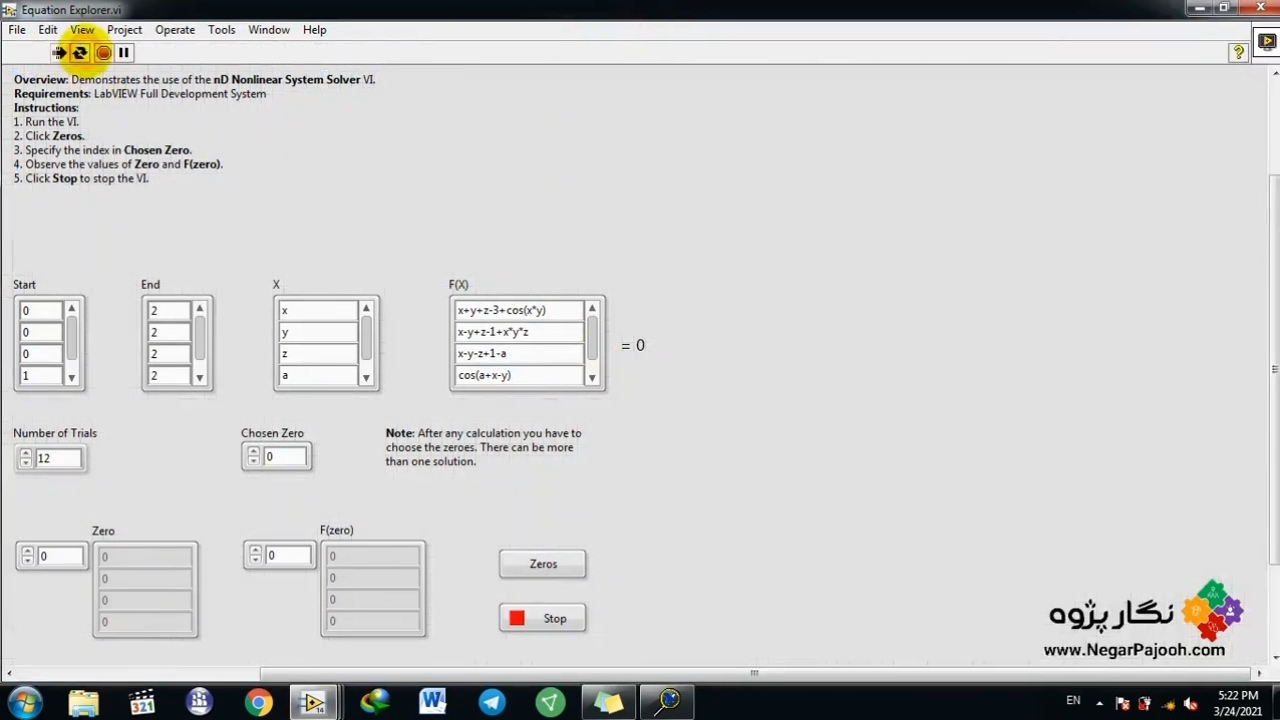Click the Abort Execution stop icon
Screen dimensions: 1280x720
click(x=103, y=53)
